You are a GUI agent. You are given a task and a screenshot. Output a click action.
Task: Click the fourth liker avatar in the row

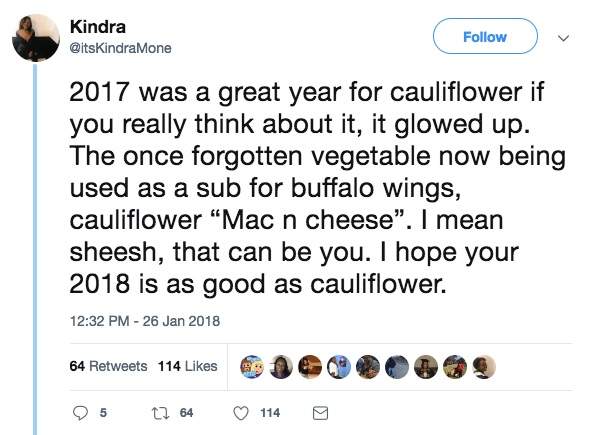point(340,366)
